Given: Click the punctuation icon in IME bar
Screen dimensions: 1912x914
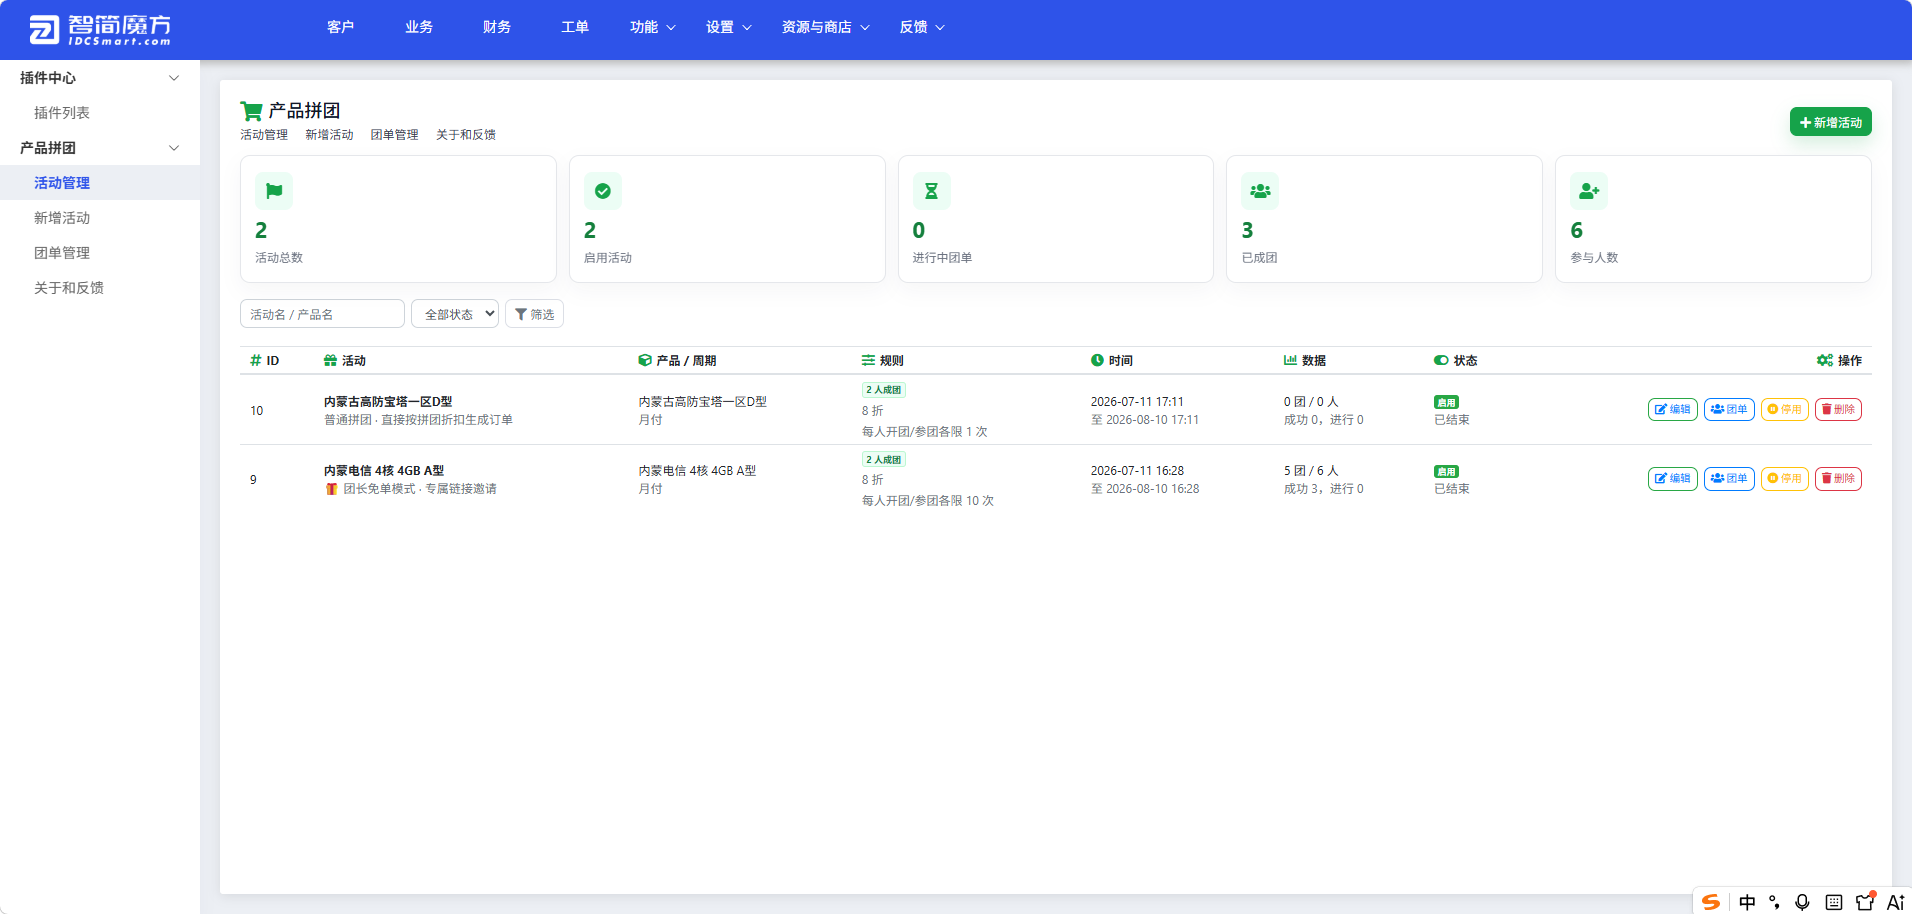Looking at the screenshot, I should coord(1774,902).
